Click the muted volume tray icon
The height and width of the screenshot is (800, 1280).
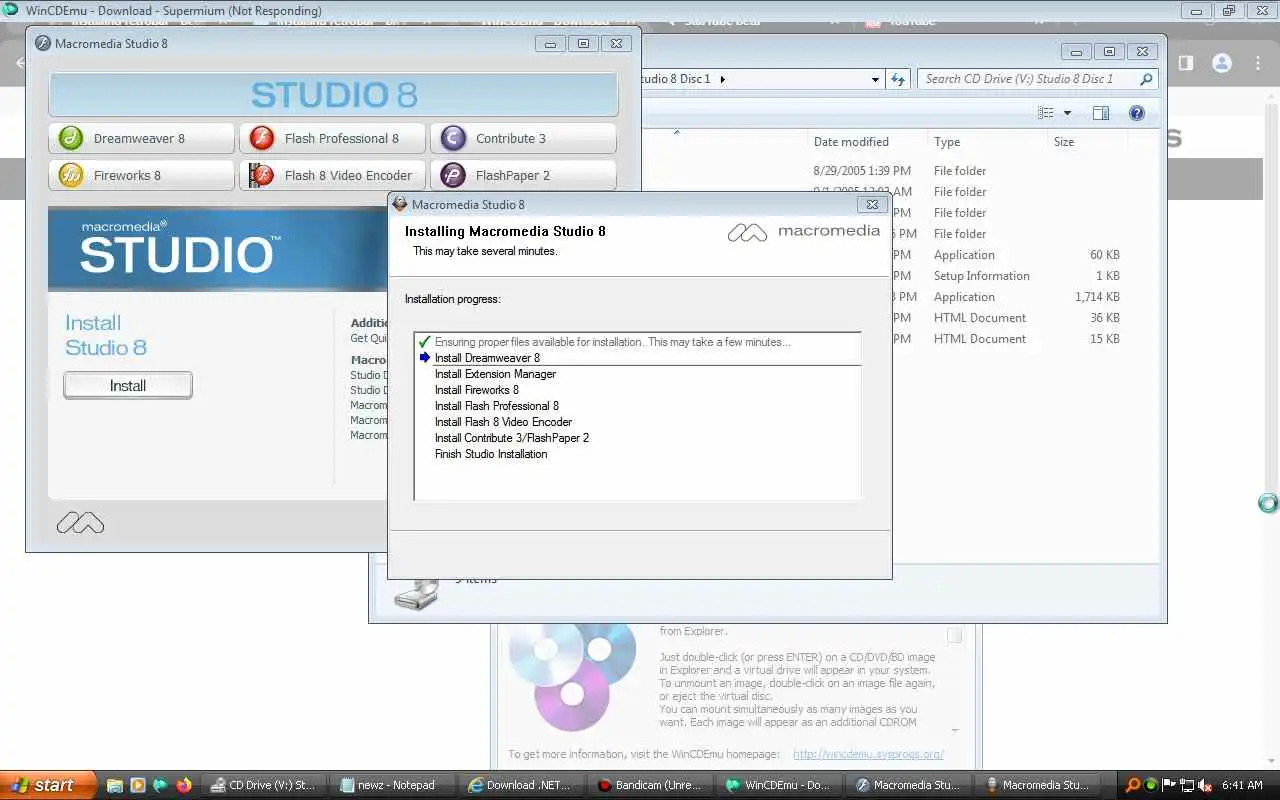tap(1205, 786)
